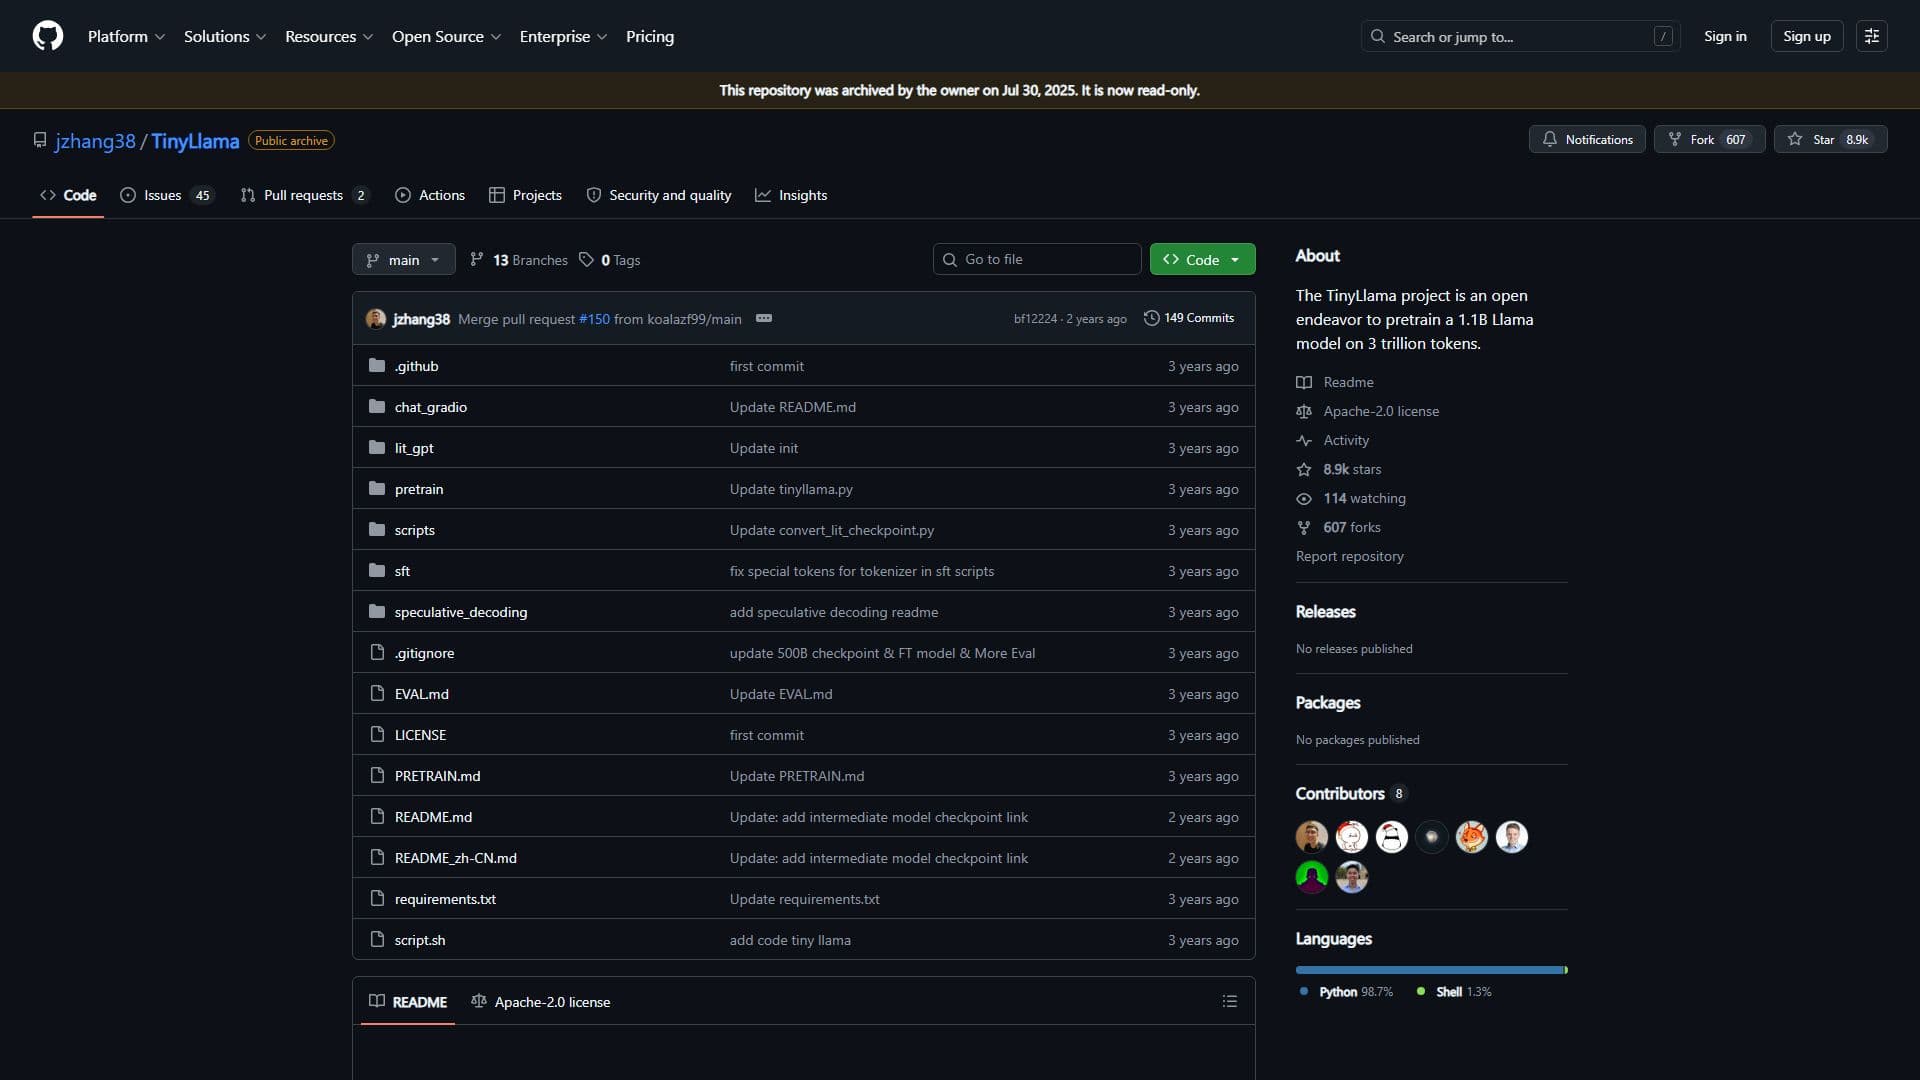The image size is (1920, 1080).
Task: Select the README tab in file viewer
Action: pos(408,1001)
